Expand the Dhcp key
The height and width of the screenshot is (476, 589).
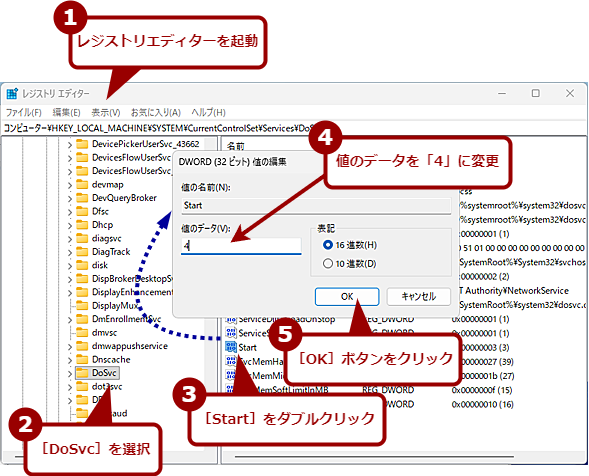pyautogui.click(x=70, y=226)
